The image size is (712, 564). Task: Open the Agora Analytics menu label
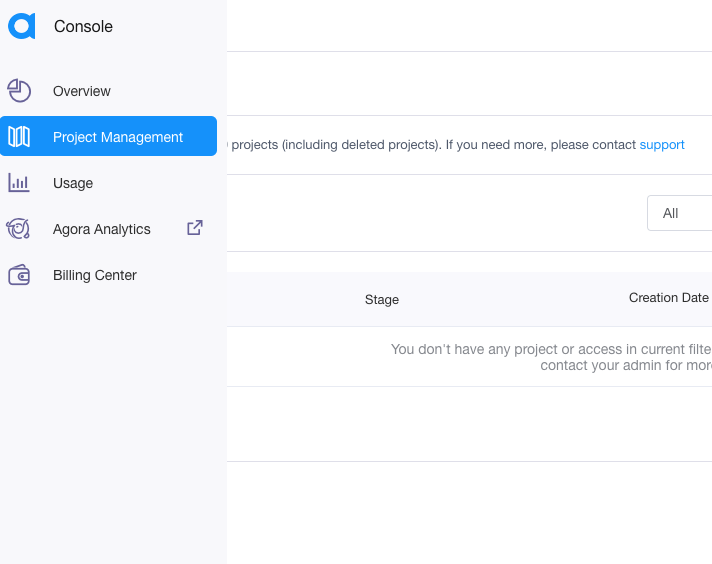102,229
